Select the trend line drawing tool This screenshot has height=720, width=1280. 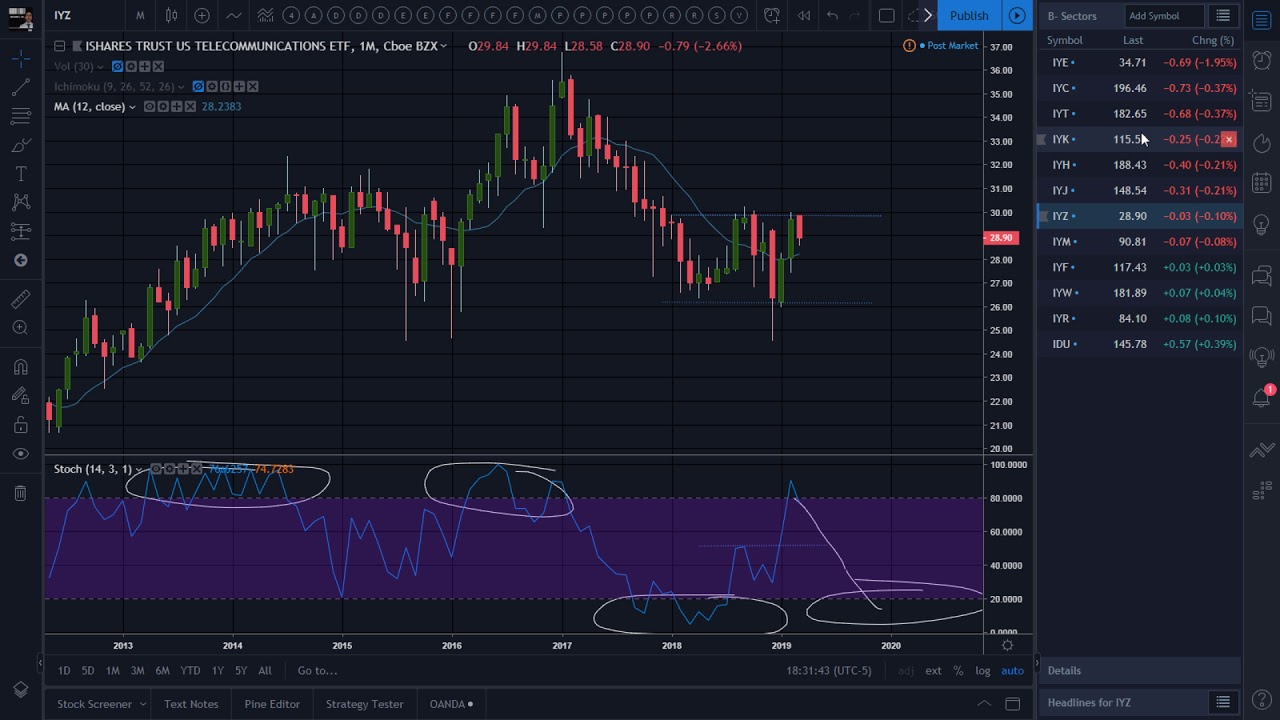click(20, 88)
